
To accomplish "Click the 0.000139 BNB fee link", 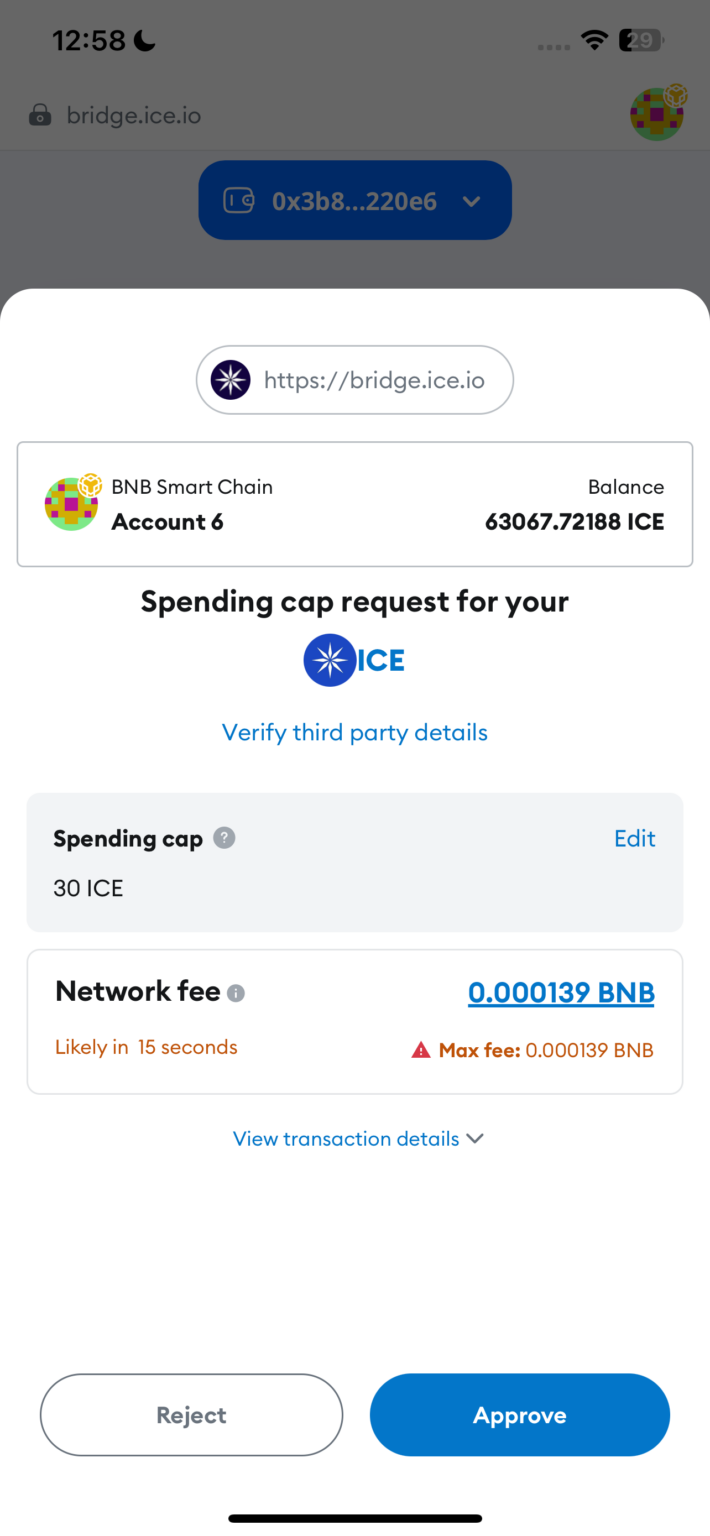I will coord(561,992).
